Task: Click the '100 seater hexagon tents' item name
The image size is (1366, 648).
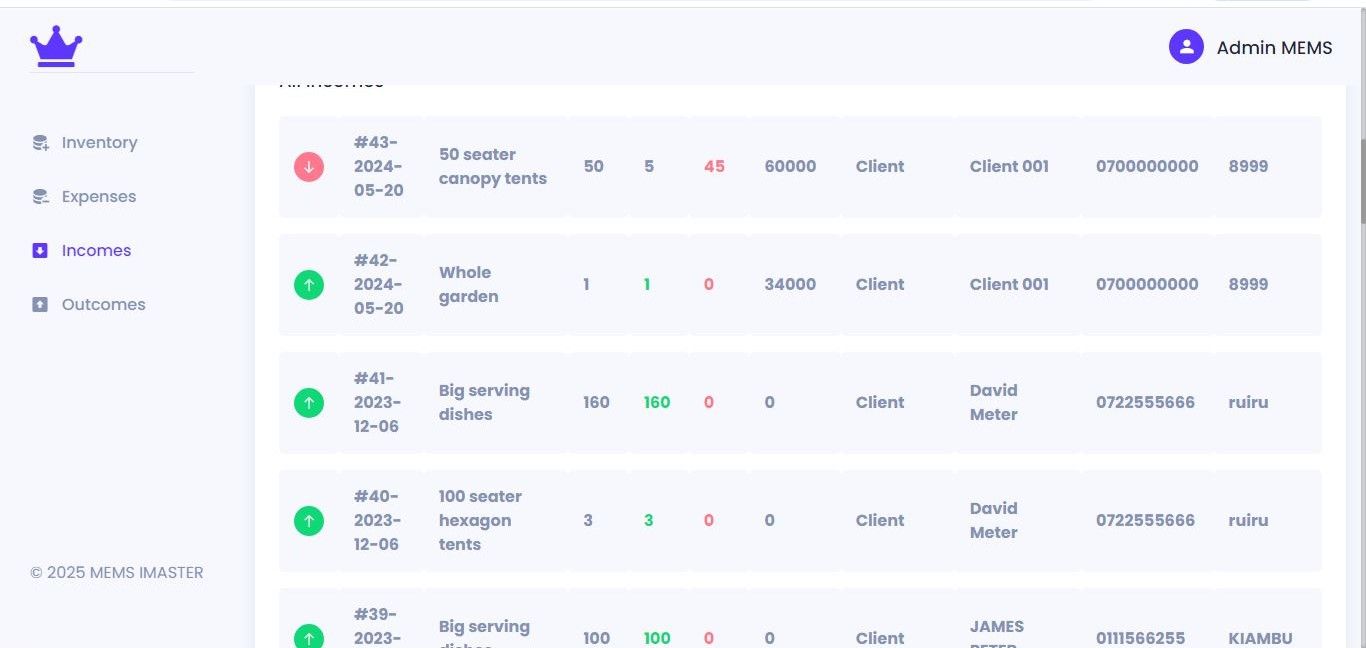Action: [480, 521]
